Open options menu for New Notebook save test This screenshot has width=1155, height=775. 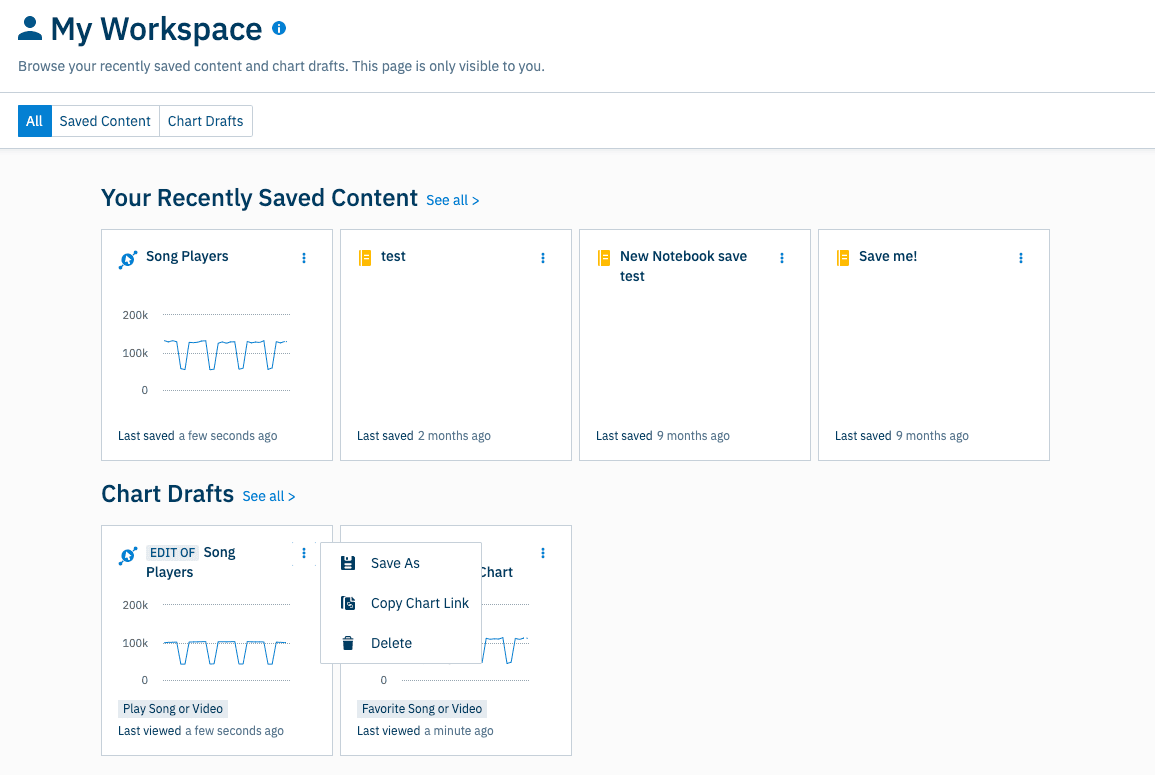click(782, 258)
